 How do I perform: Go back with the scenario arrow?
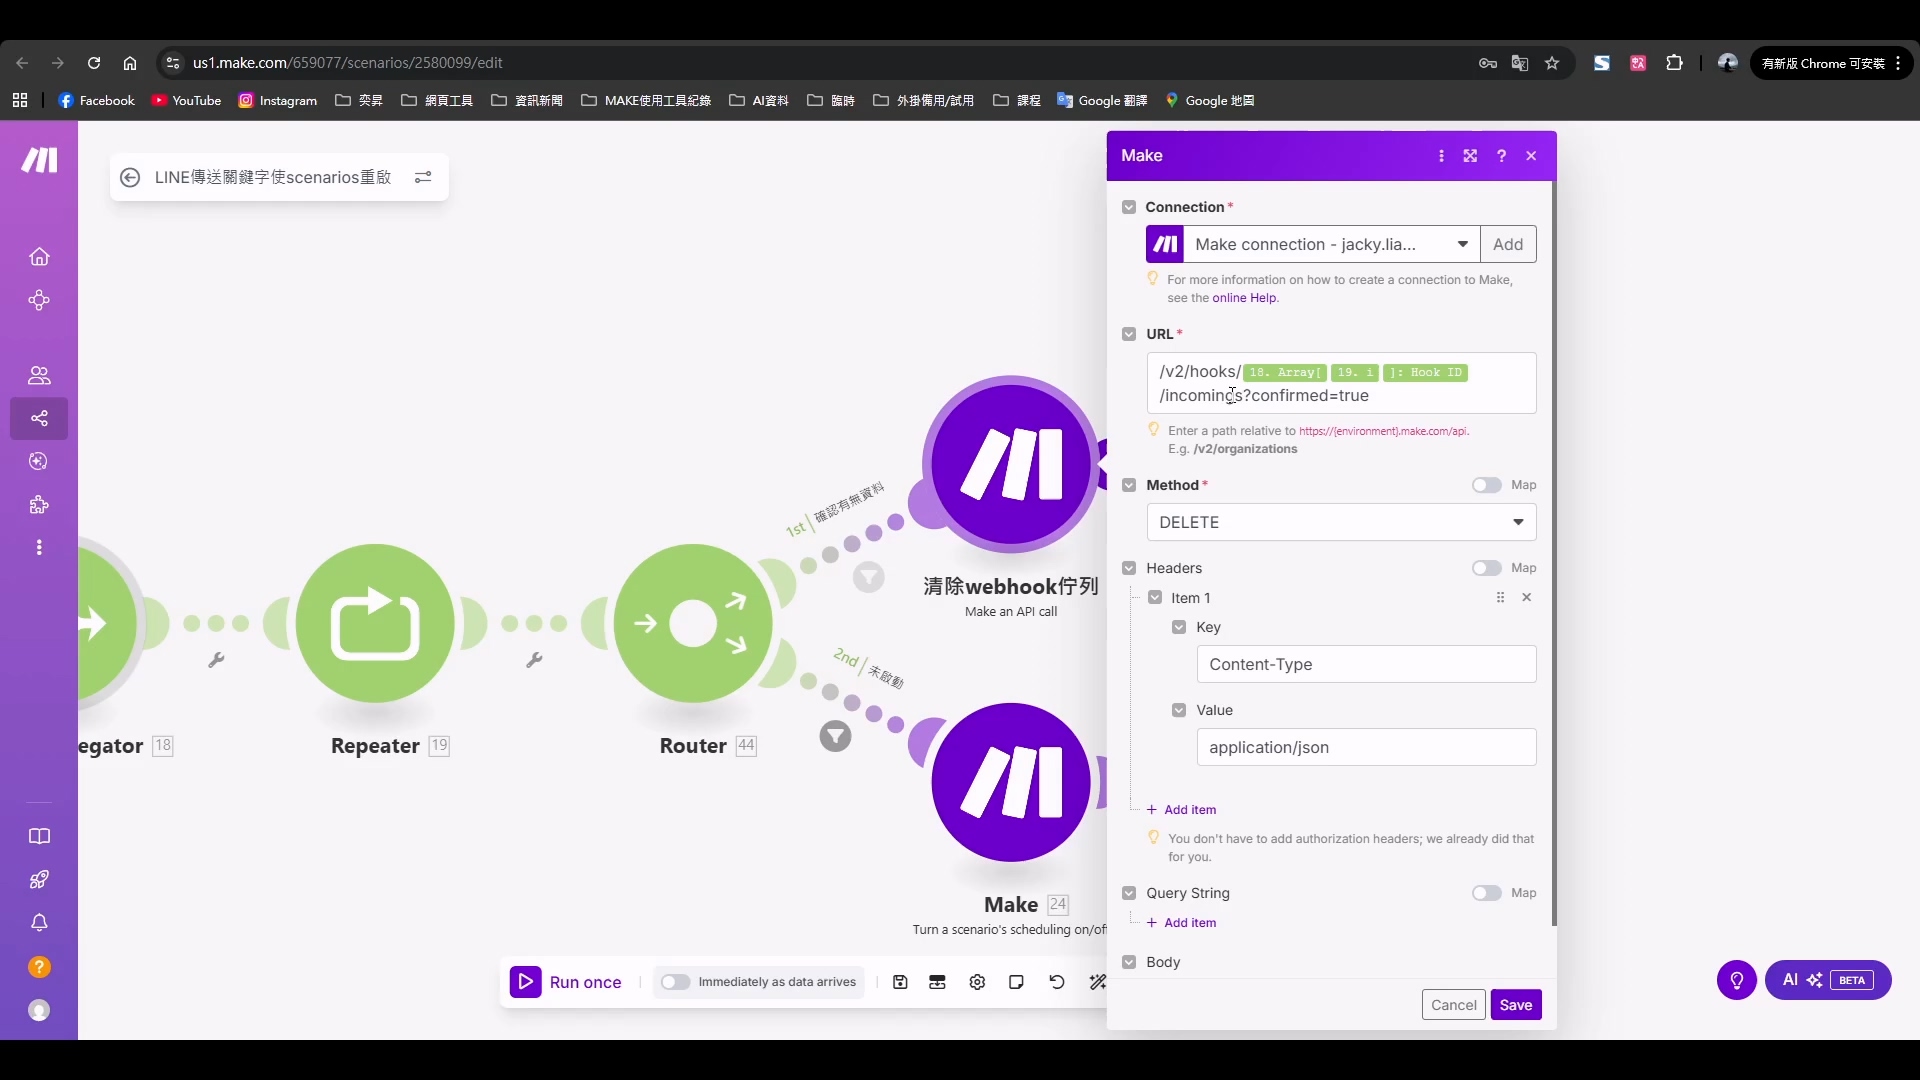(130, 177)
